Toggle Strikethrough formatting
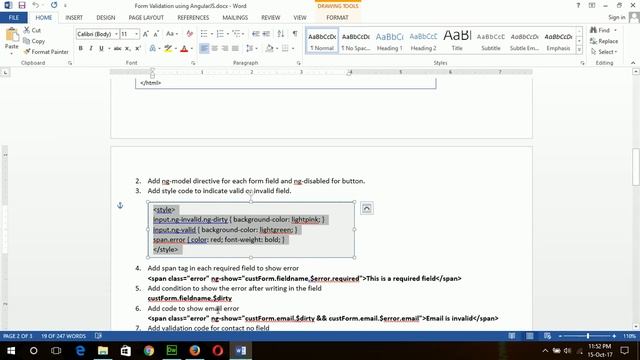The image size is (640, 360). [x=118, y=49]
